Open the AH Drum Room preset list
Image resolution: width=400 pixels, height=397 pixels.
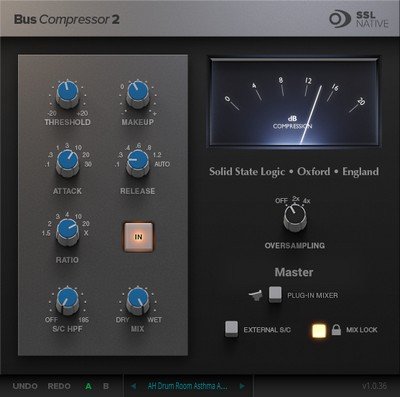point(187,386)
